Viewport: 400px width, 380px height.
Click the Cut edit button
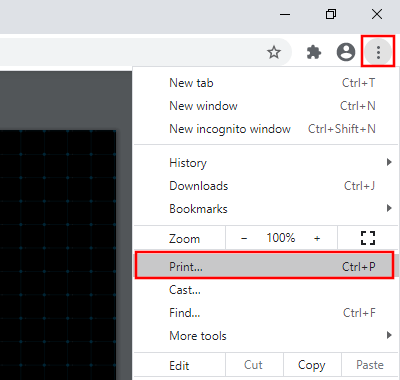point(254,365)
